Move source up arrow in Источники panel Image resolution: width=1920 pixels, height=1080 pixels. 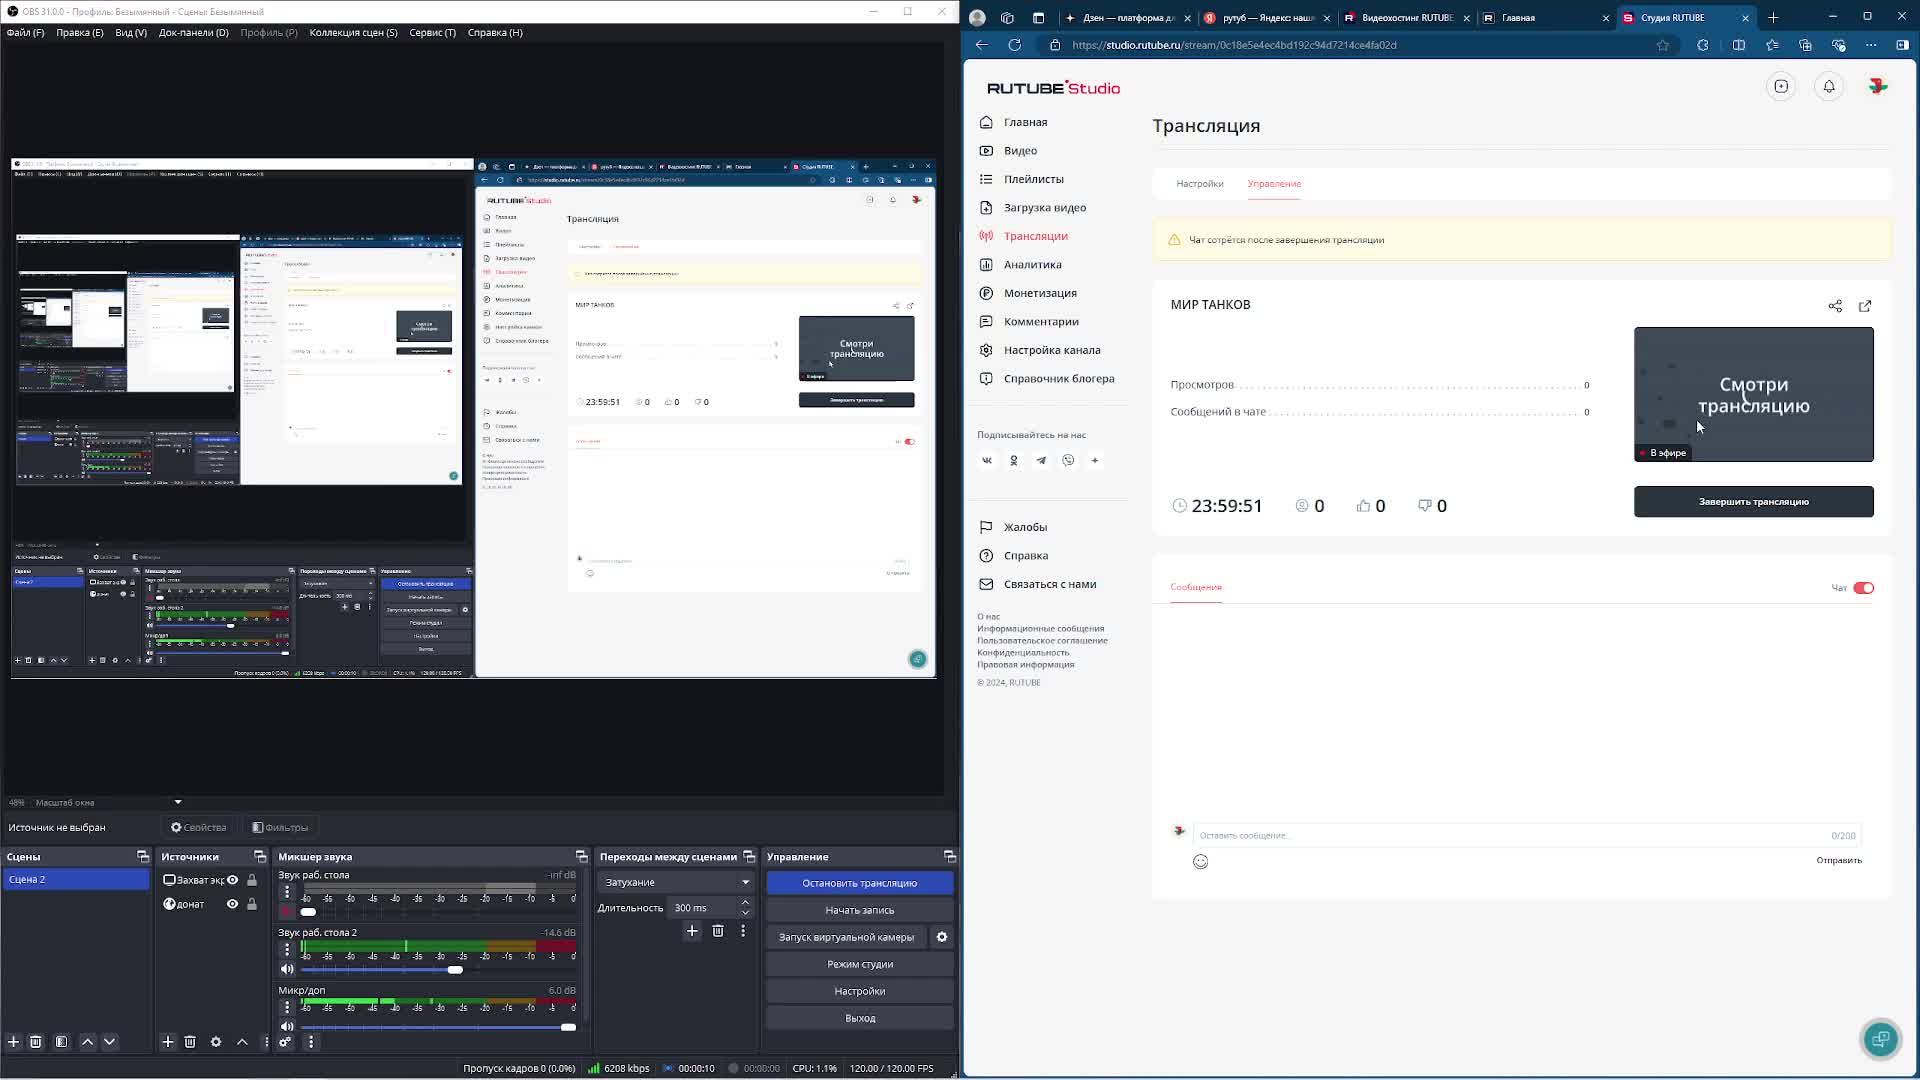(x=242, y=1042)
